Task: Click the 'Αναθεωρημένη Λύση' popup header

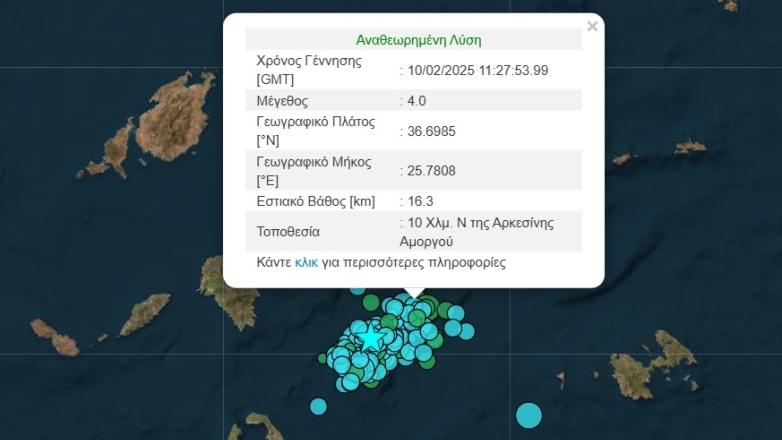Action: pyautogui.click(x=418, y=40)
